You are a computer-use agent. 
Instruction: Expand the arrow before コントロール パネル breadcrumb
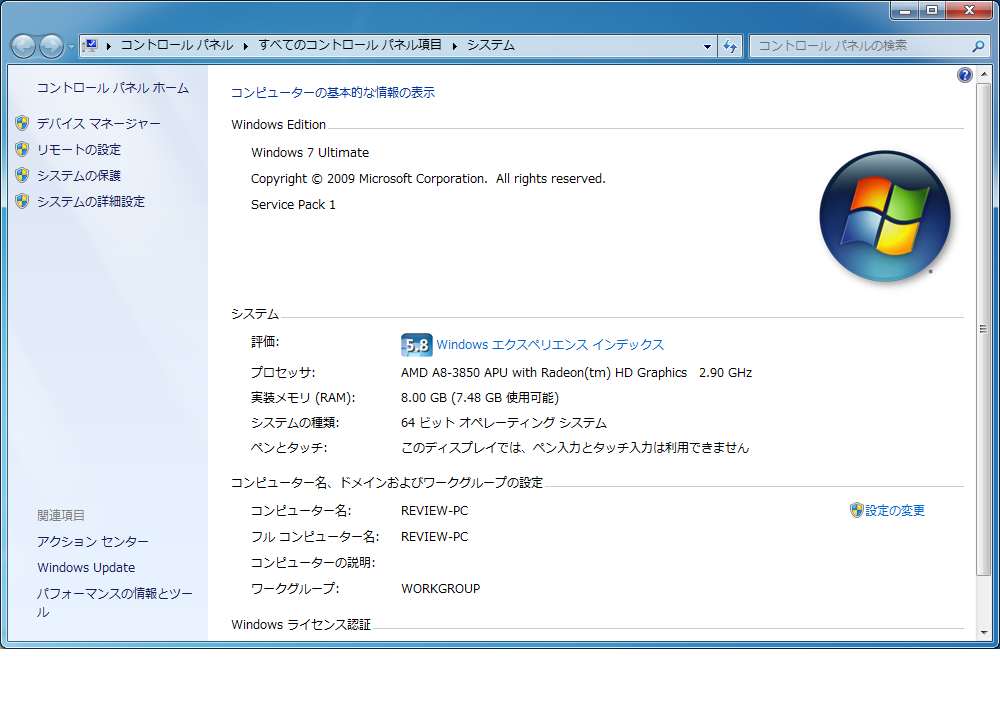109,46
